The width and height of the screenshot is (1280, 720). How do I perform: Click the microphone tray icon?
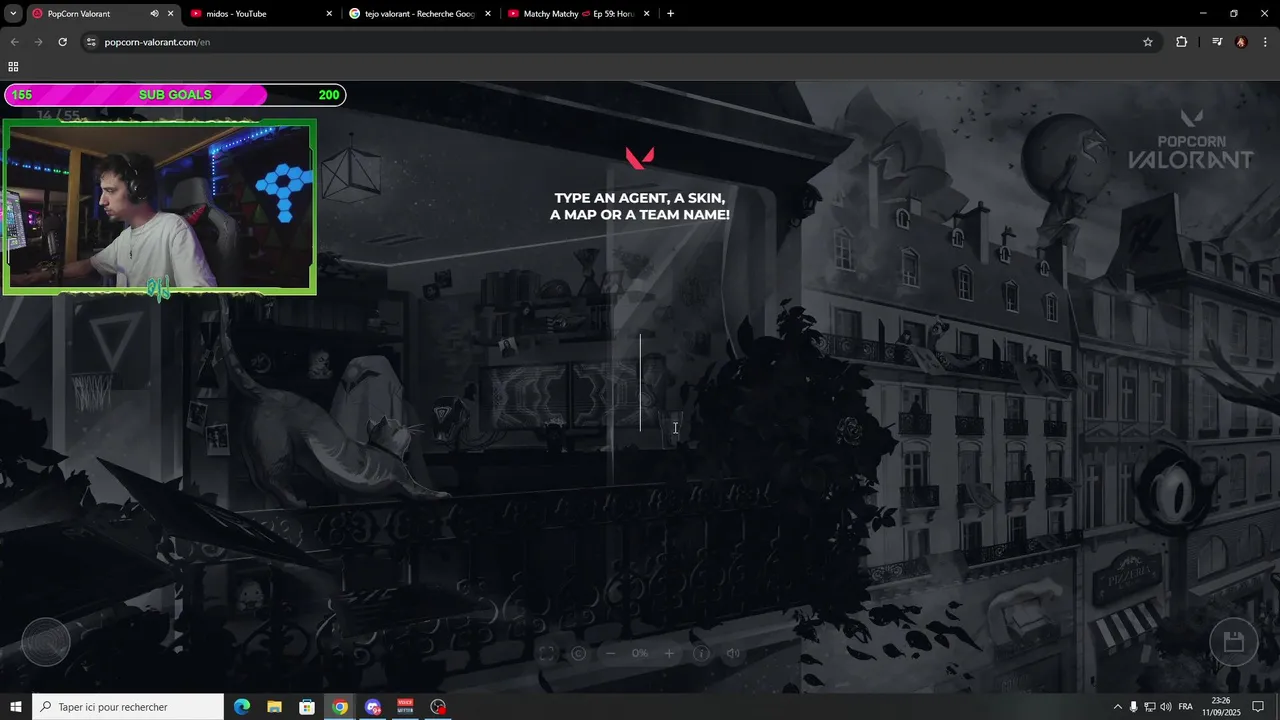click(x=1134, y=707)
